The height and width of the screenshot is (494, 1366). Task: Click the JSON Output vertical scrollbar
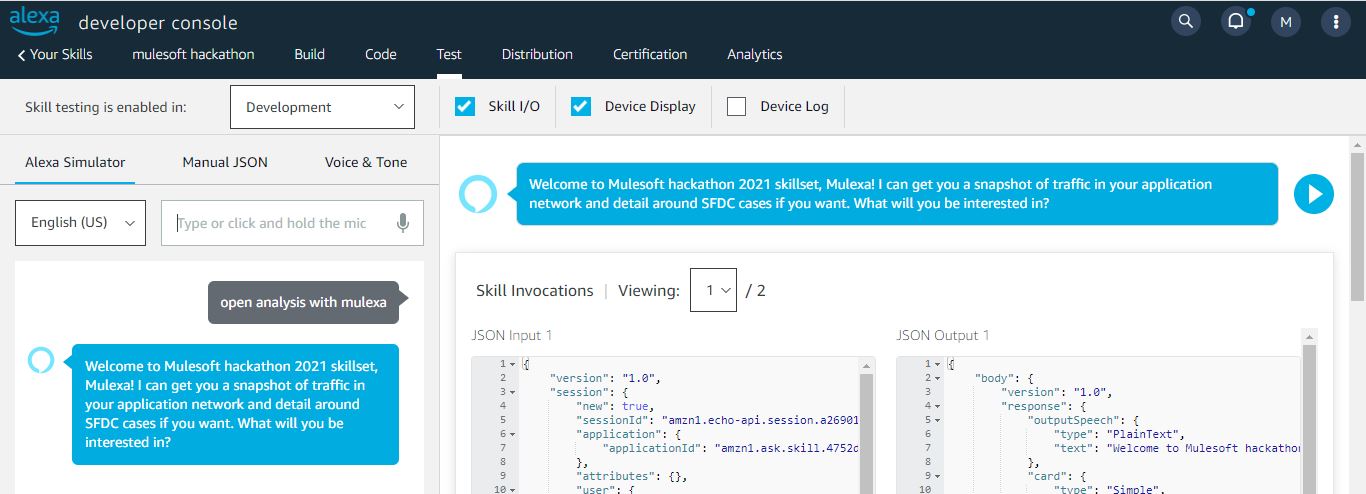coord(1309,420)
